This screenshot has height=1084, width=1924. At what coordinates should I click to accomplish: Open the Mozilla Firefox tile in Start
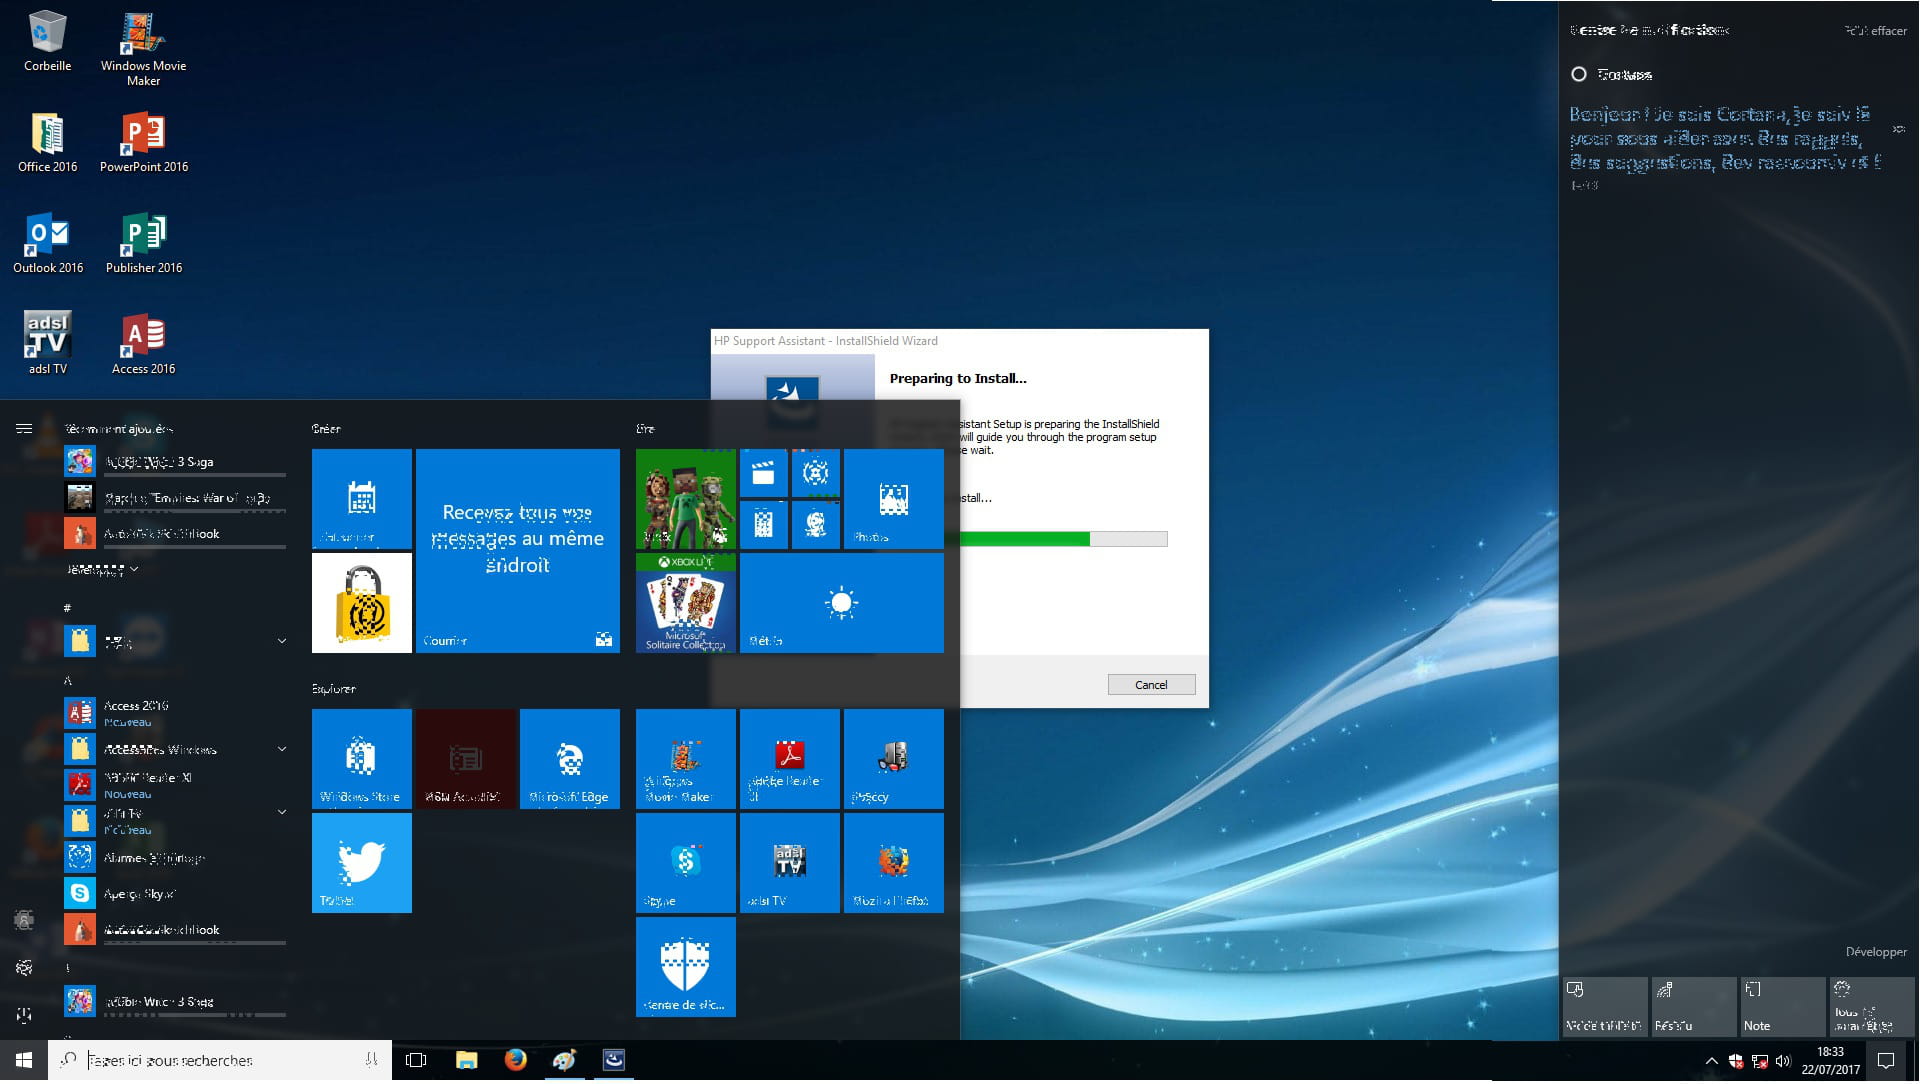coord(894,864)
